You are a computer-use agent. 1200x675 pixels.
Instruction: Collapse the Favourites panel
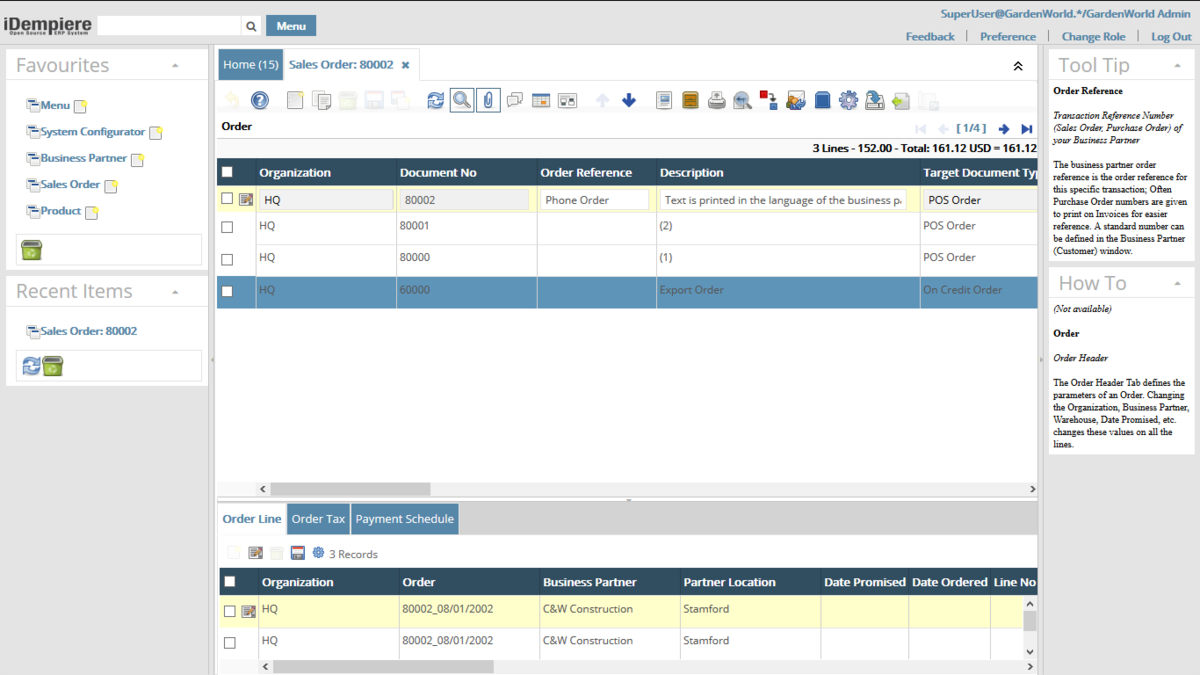pos(175,66)
